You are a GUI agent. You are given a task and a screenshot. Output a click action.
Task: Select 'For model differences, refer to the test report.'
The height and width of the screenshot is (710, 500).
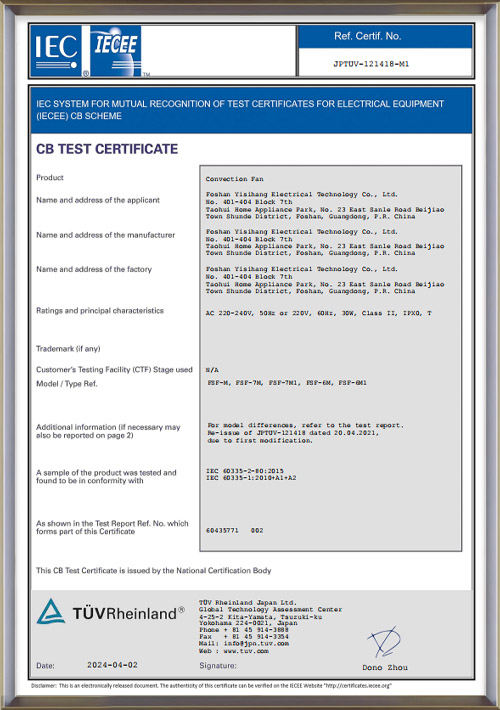[x=305, y=425]
